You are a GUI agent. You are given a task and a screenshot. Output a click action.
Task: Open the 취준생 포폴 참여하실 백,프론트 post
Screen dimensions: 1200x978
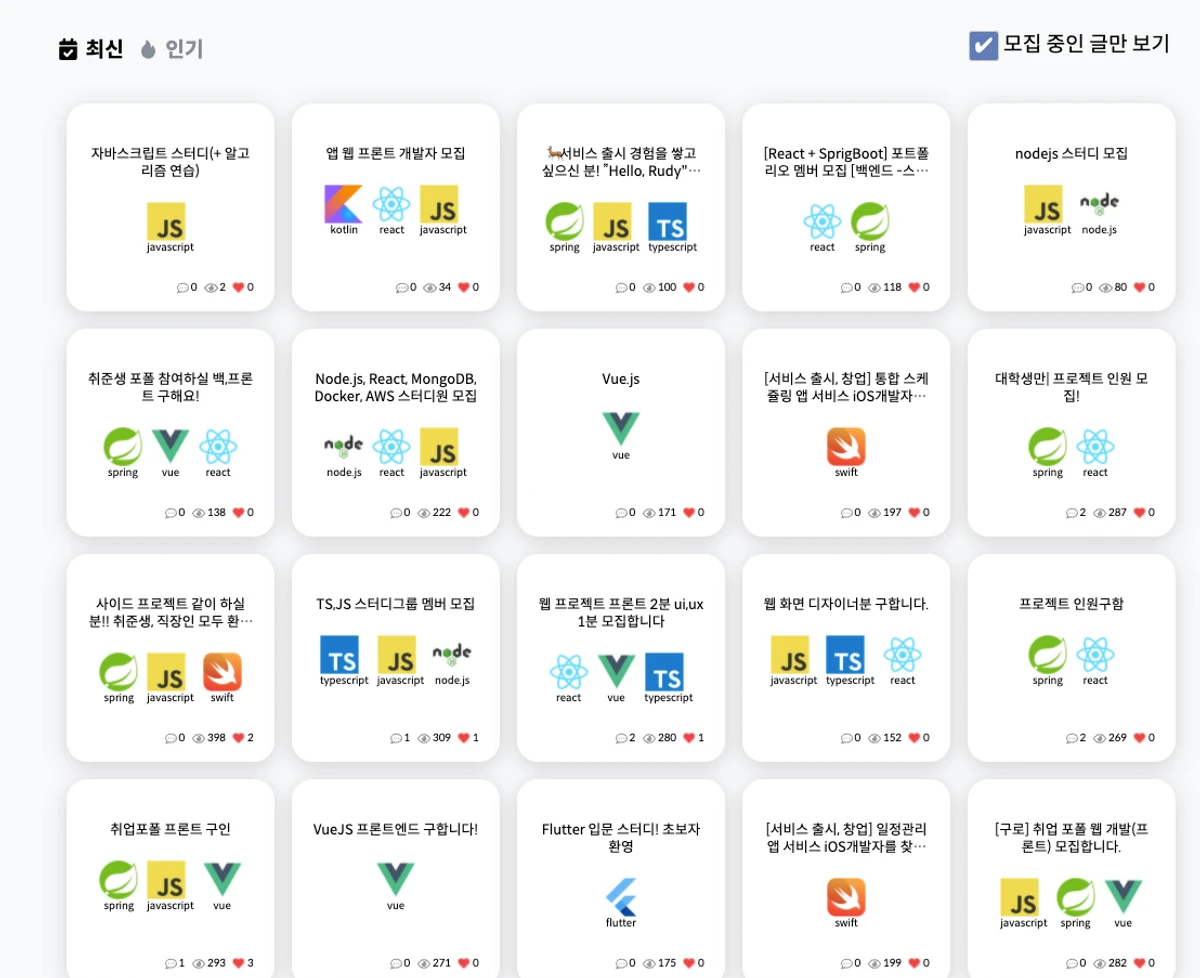coord(170,387)
